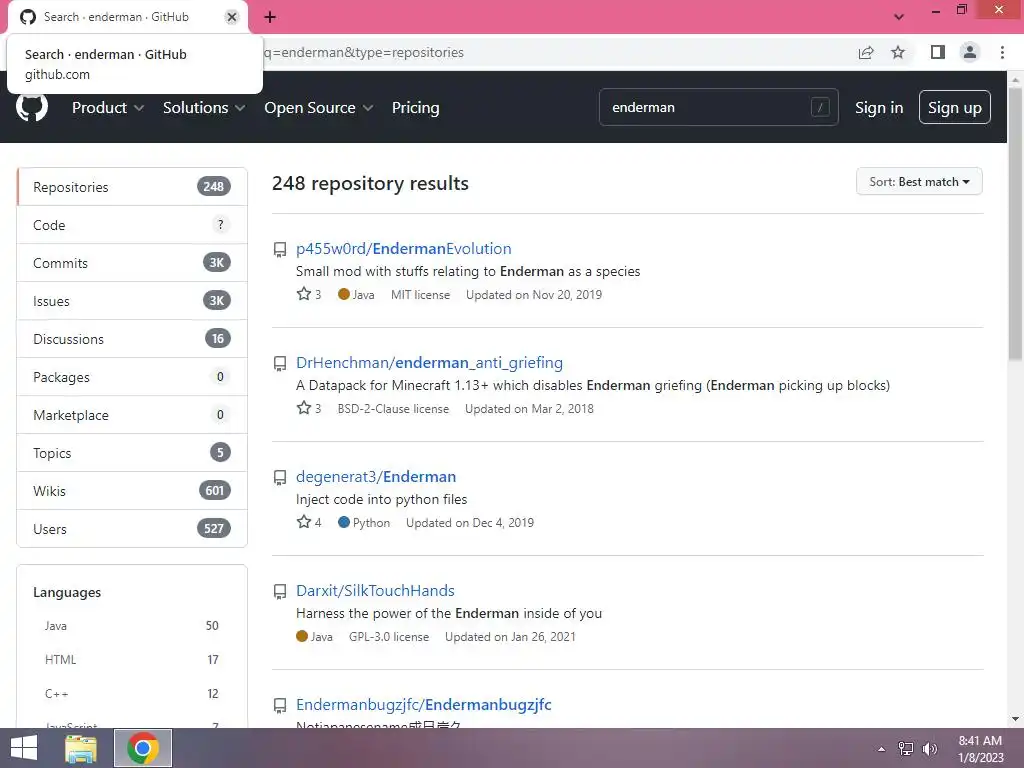Click the scrollbar down arrow
The image size is (1024, 768).
pos(1015,719)
